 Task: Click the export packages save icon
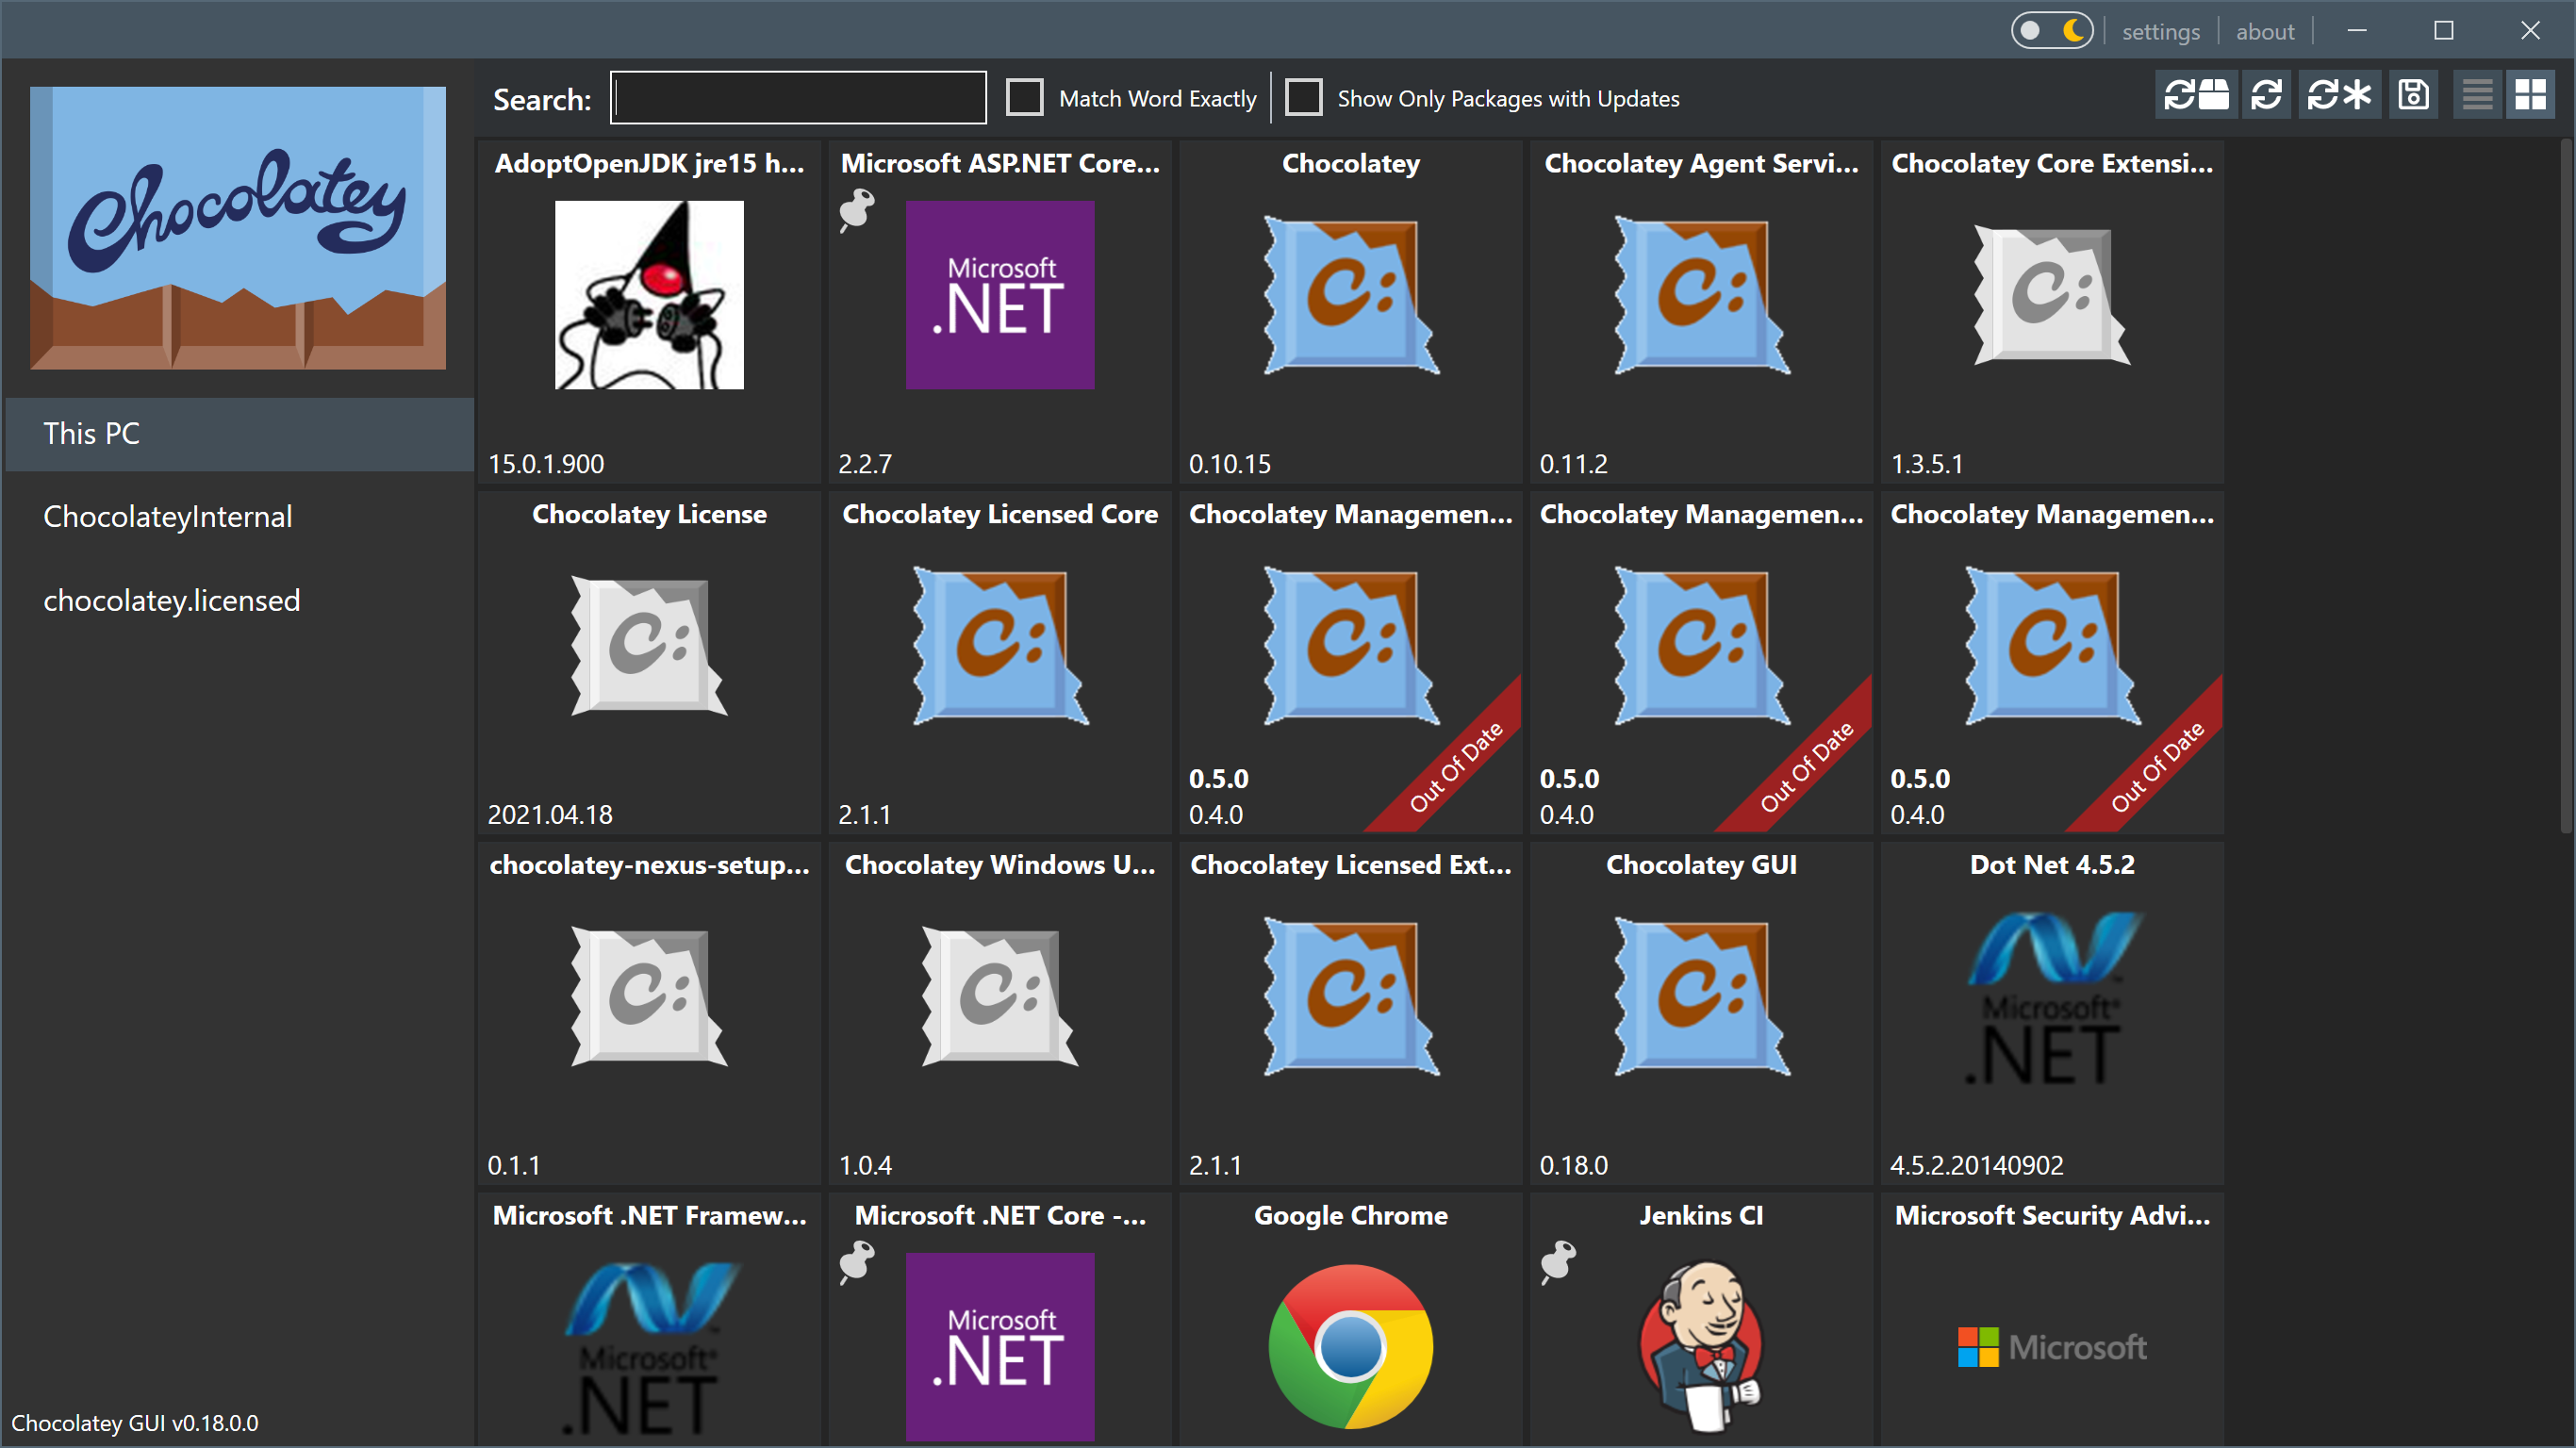[x=2414, y=96]
